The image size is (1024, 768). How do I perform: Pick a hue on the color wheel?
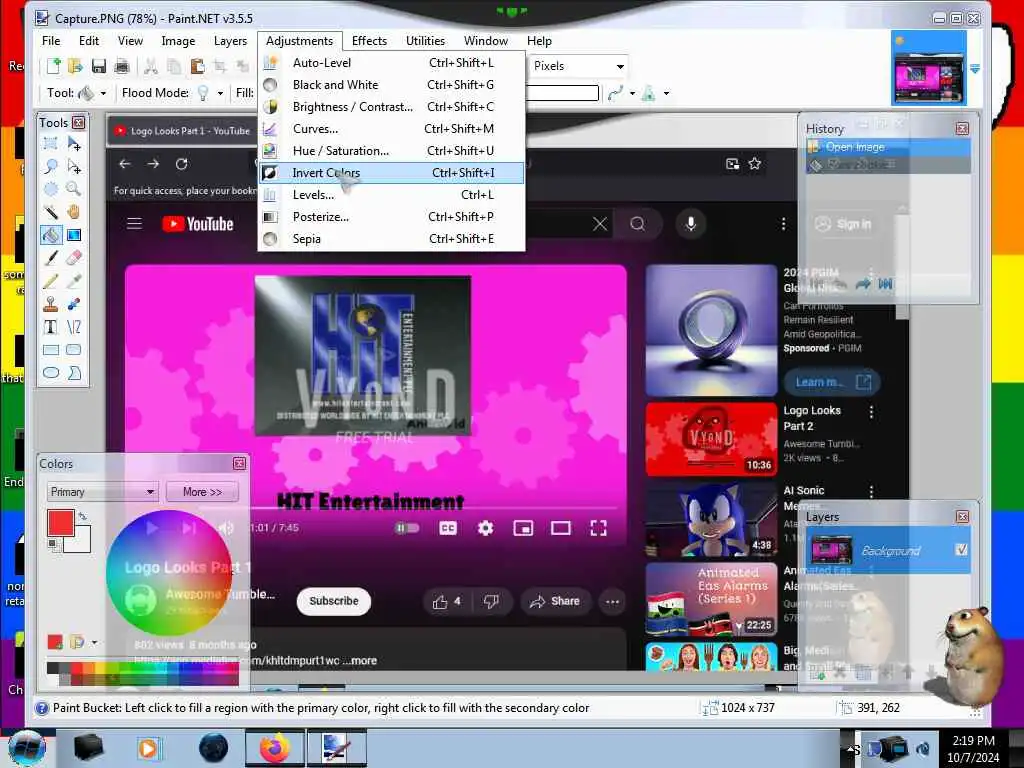[x=169, y=573]
